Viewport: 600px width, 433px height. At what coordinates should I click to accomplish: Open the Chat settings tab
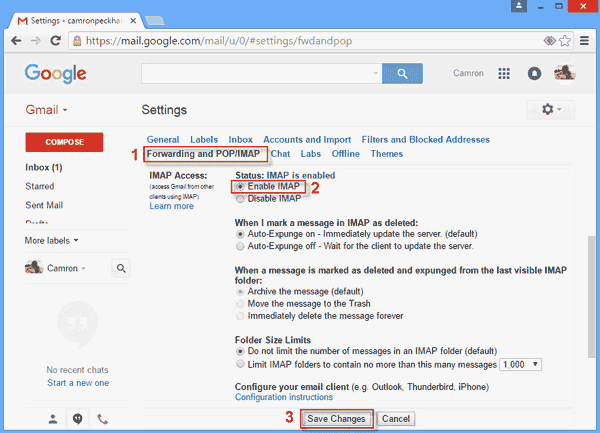(280, 154)
